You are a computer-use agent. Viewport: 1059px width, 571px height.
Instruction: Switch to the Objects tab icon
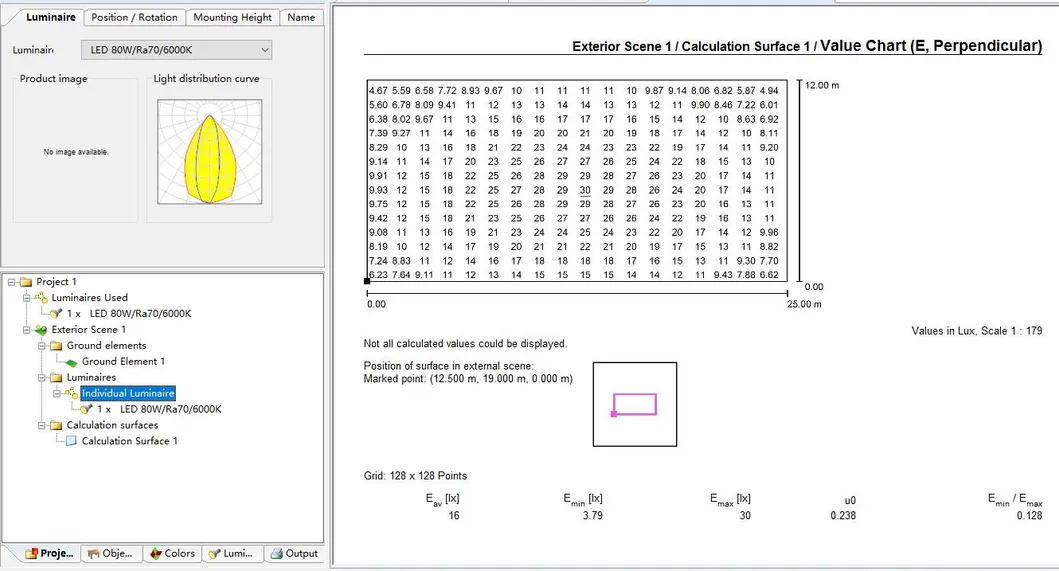coord(93,553)
